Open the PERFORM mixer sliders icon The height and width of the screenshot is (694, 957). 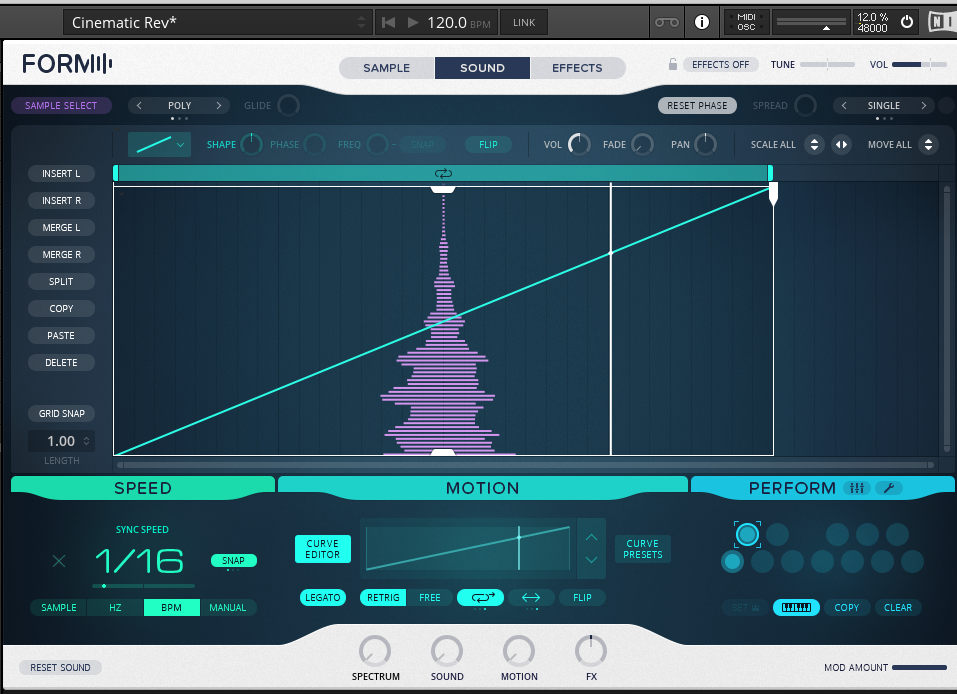click(x=857, y=488)
